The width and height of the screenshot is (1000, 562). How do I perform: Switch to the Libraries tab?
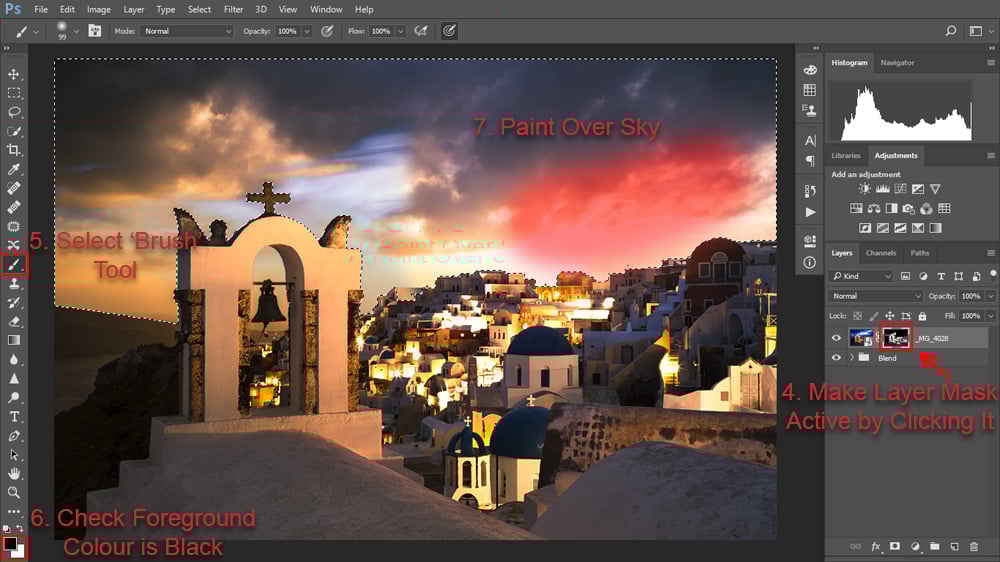(846, 155)
